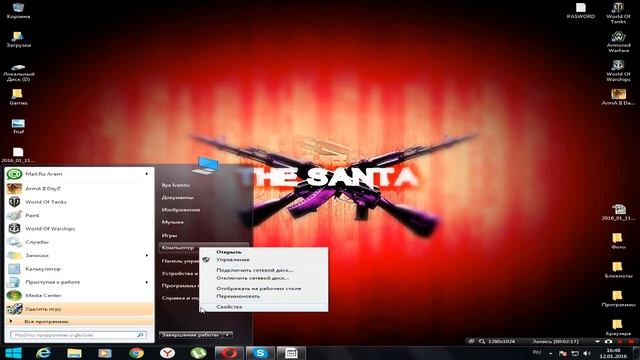
Task: Launch ArmA II desktop shortcut
Action: (618, 97)
